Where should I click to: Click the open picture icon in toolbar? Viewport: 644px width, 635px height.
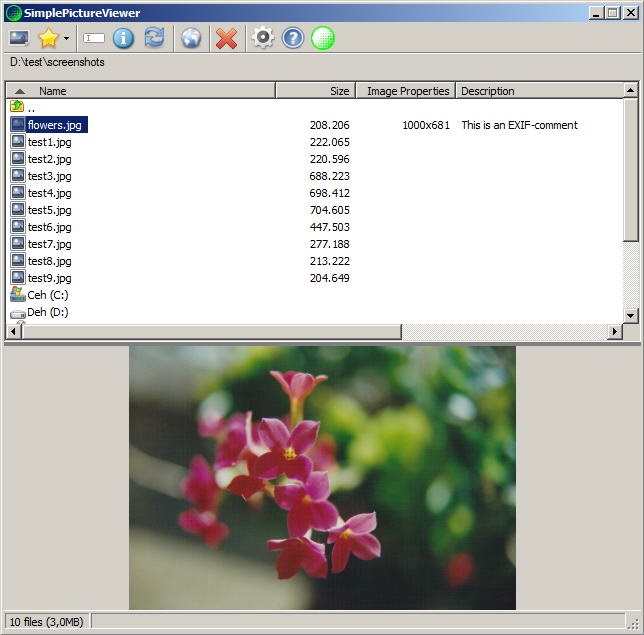[x=19, y=38]
